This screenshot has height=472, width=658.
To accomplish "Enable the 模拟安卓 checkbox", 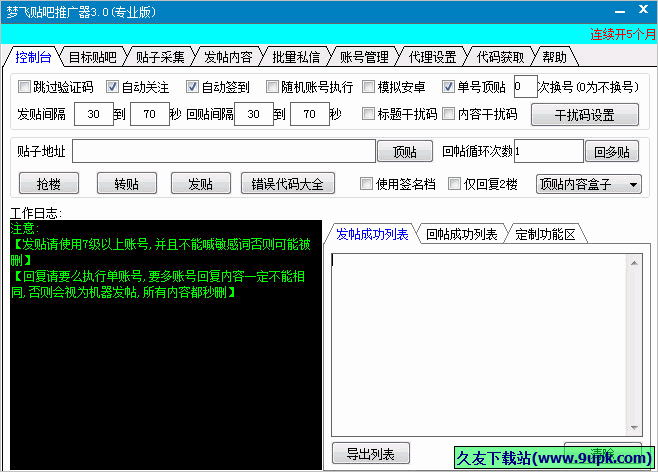I will pyautogui.click(x=368, y=87).
